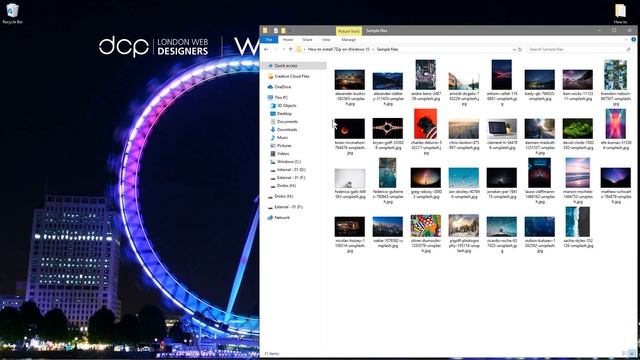Select the greg-rakozy starry sky image
The width and height of the screenshot is (640, 360).
pos(426,178)
